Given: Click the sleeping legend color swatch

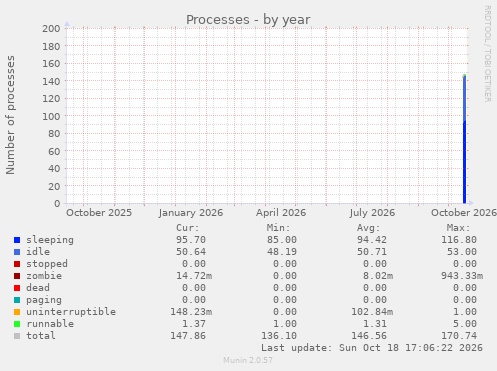Looking at the screenshot, I should pos(17,240).
